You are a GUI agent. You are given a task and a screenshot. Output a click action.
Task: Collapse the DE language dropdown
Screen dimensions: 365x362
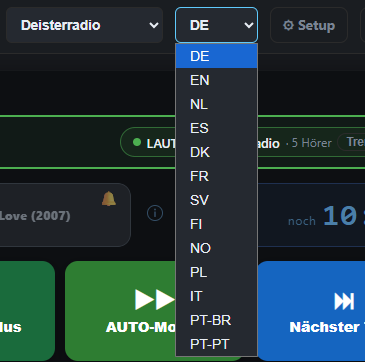(216, 25)
